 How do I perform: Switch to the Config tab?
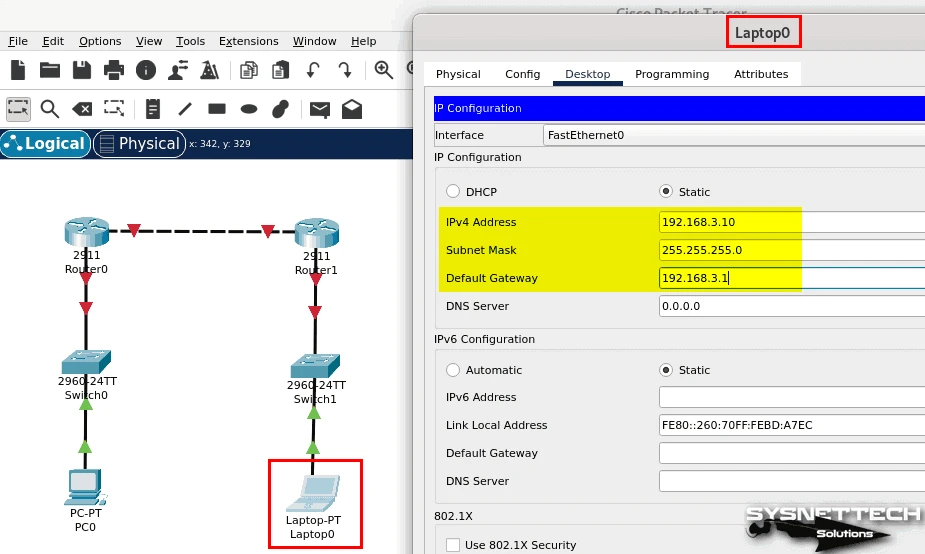tap(522, 74)
